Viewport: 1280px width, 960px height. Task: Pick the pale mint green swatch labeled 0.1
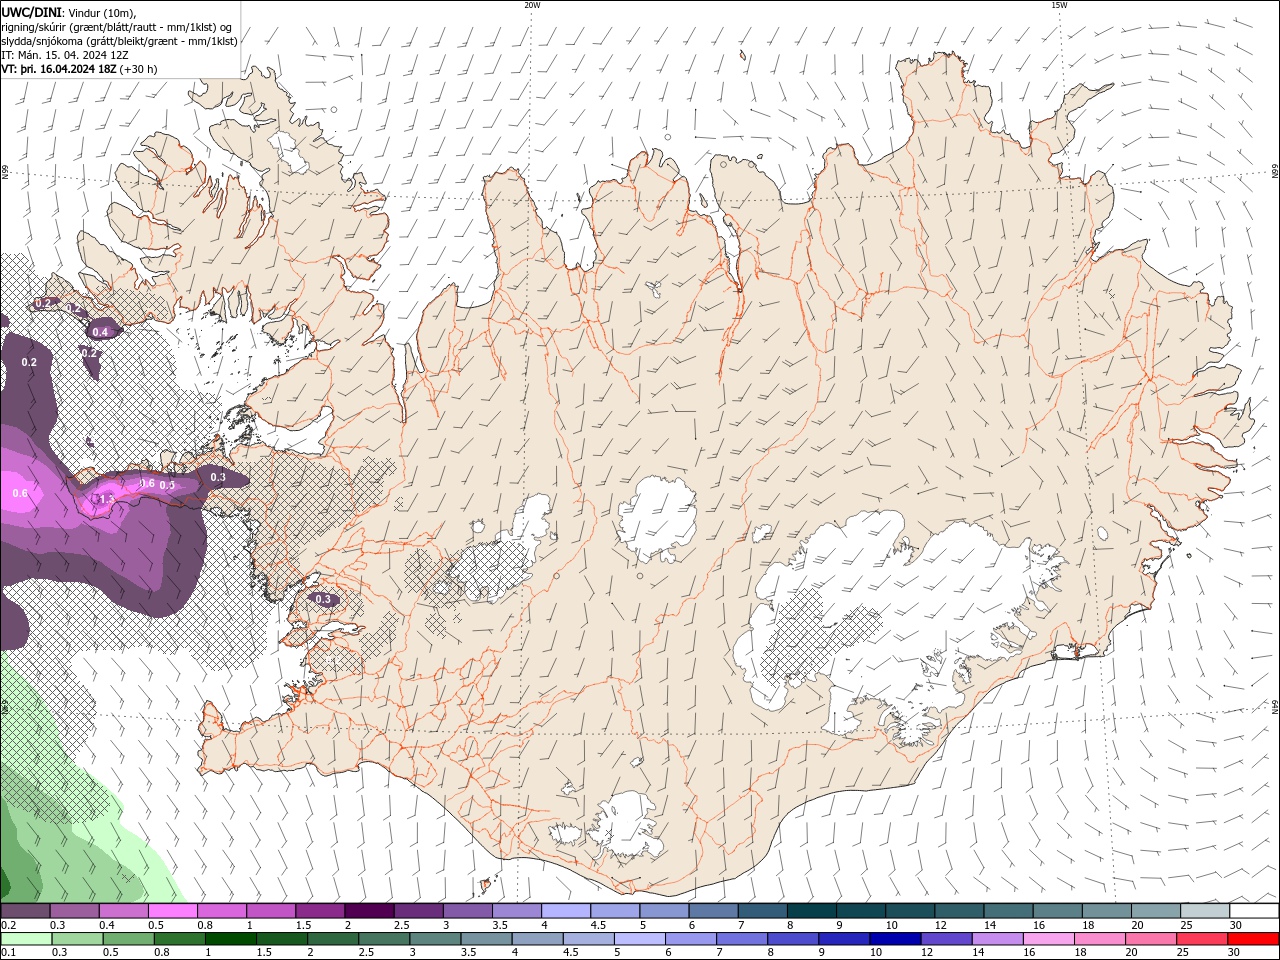coord(26,939)
